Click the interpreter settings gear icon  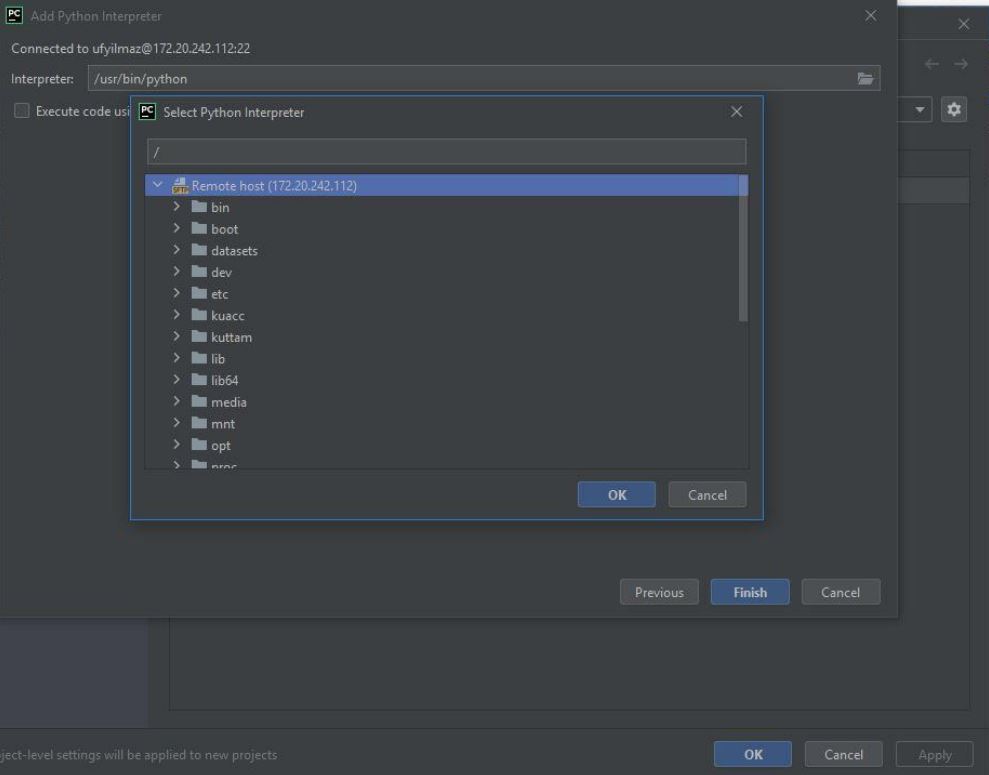(953, 109)
